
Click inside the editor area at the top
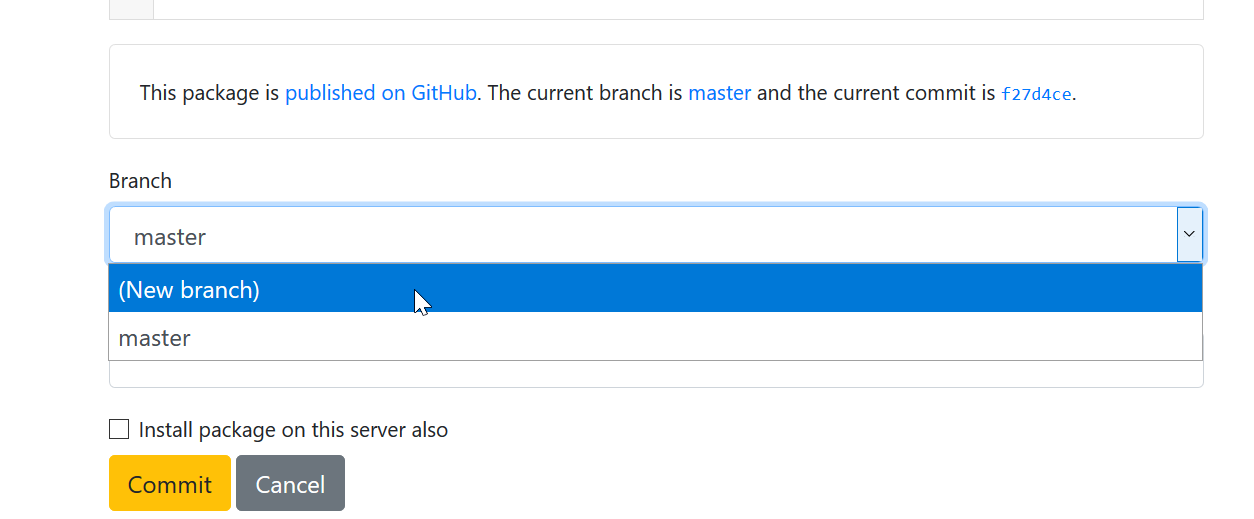coord(678,9)
